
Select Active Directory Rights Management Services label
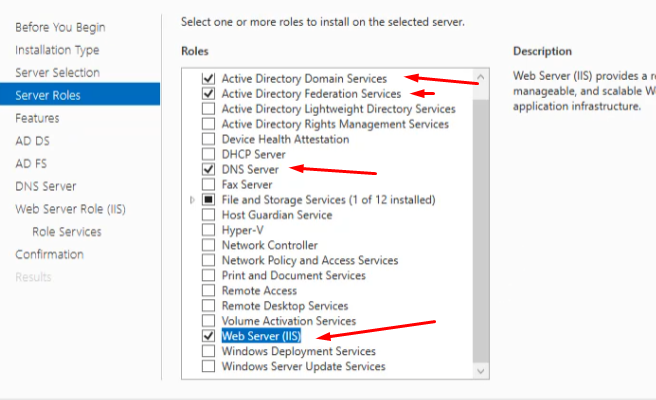coord(335,124)
